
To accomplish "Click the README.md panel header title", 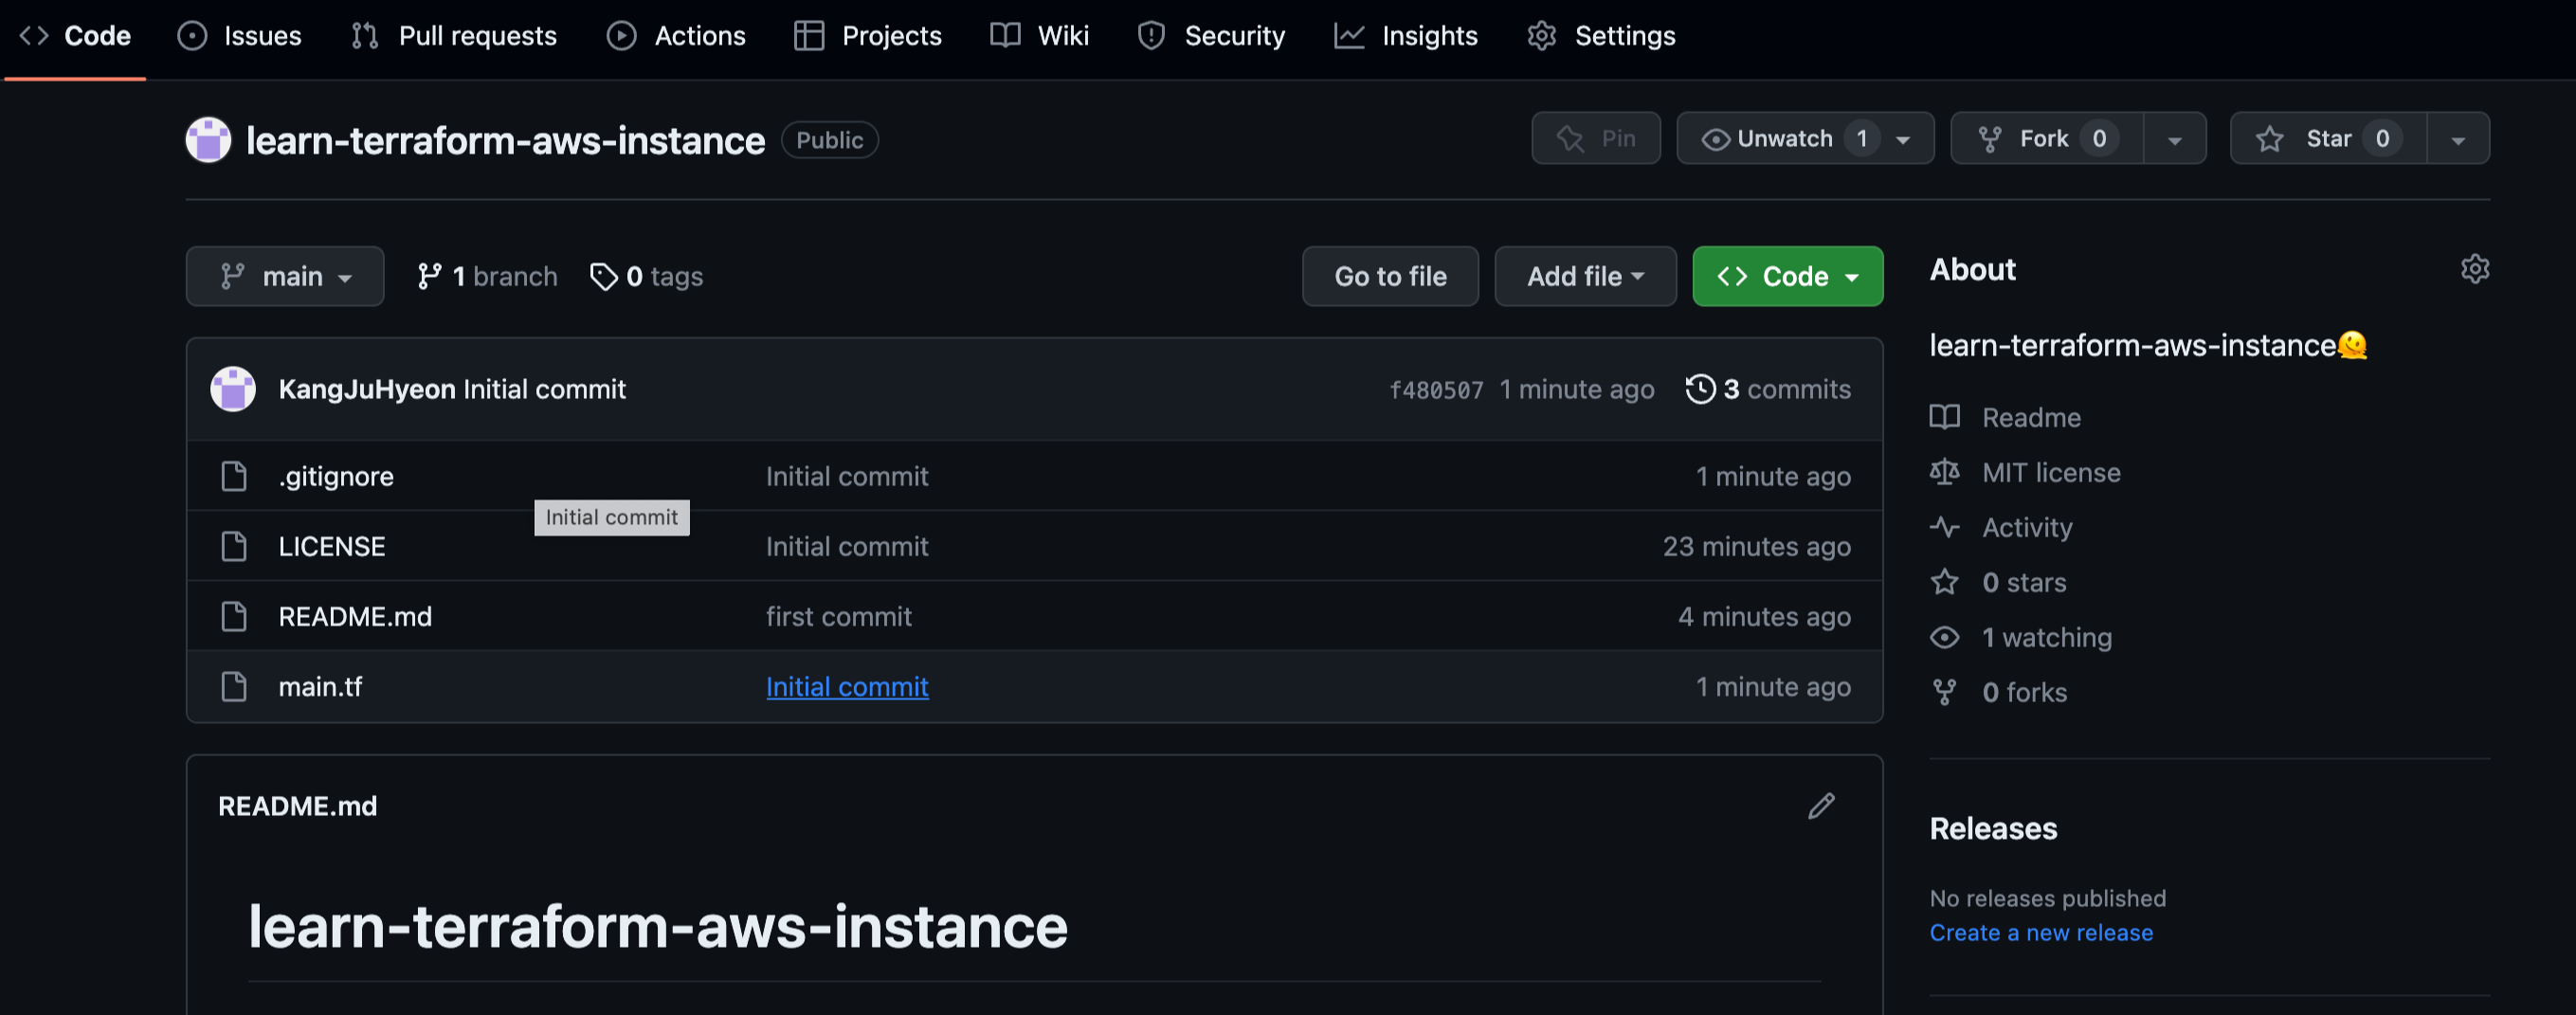I will click(297, 806).
